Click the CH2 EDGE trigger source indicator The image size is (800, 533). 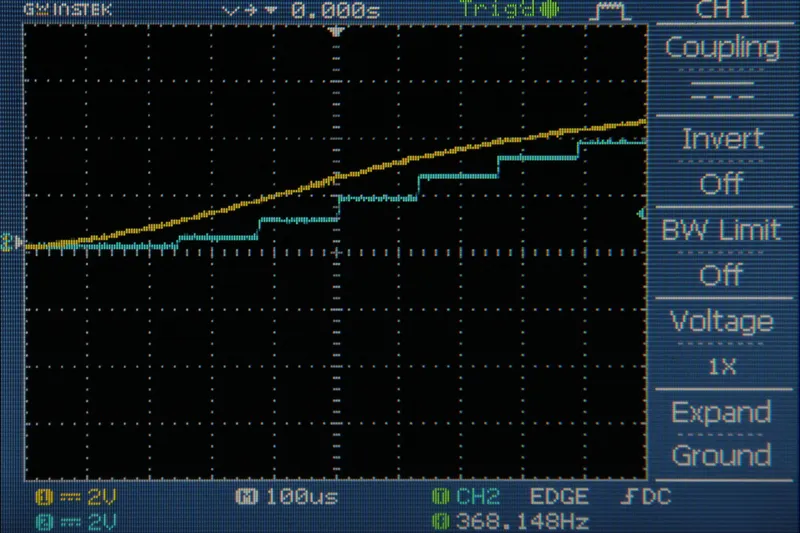(x=510, y=498)
